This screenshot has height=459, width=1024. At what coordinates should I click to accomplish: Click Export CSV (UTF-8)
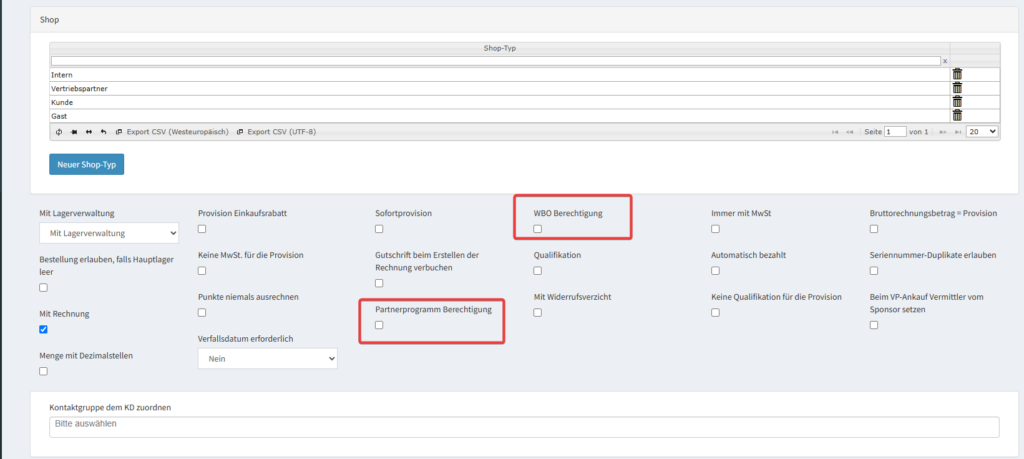point(276,132)
